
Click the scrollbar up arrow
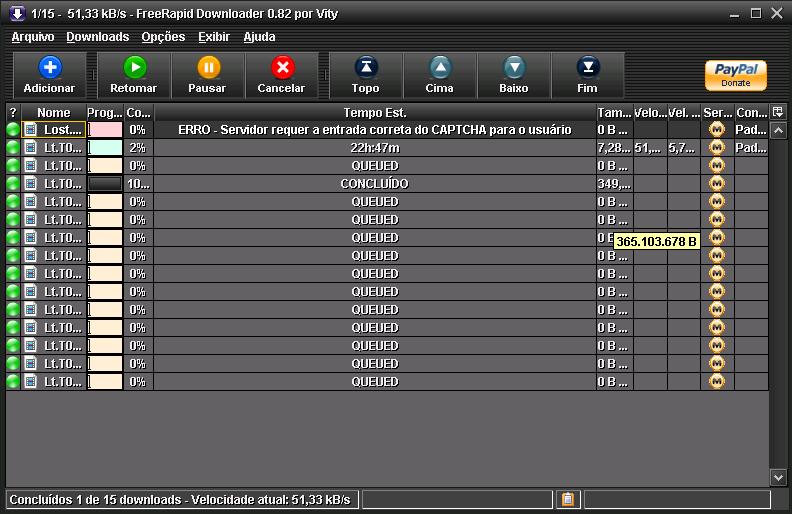(x=779, y=130)
